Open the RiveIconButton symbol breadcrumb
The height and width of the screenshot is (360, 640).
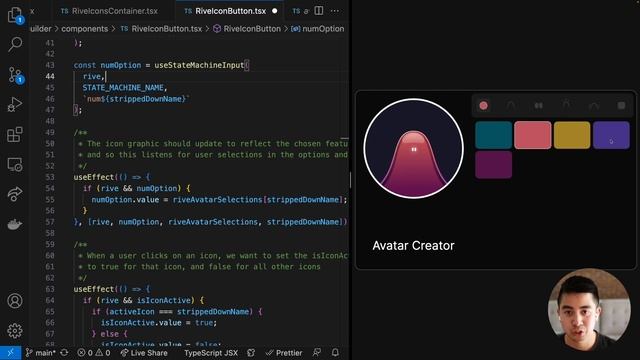tap(247, 29)
